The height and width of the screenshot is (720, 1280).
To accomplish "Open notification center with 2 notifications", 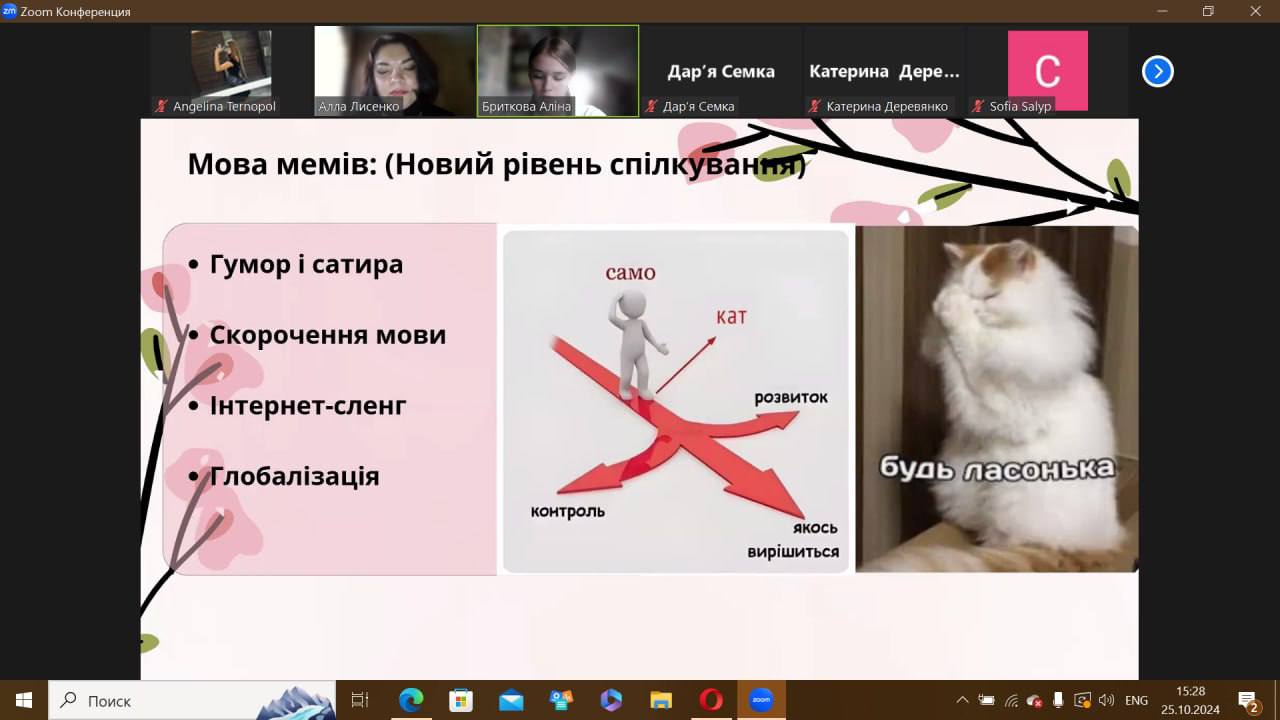I will click(1248, 700).
